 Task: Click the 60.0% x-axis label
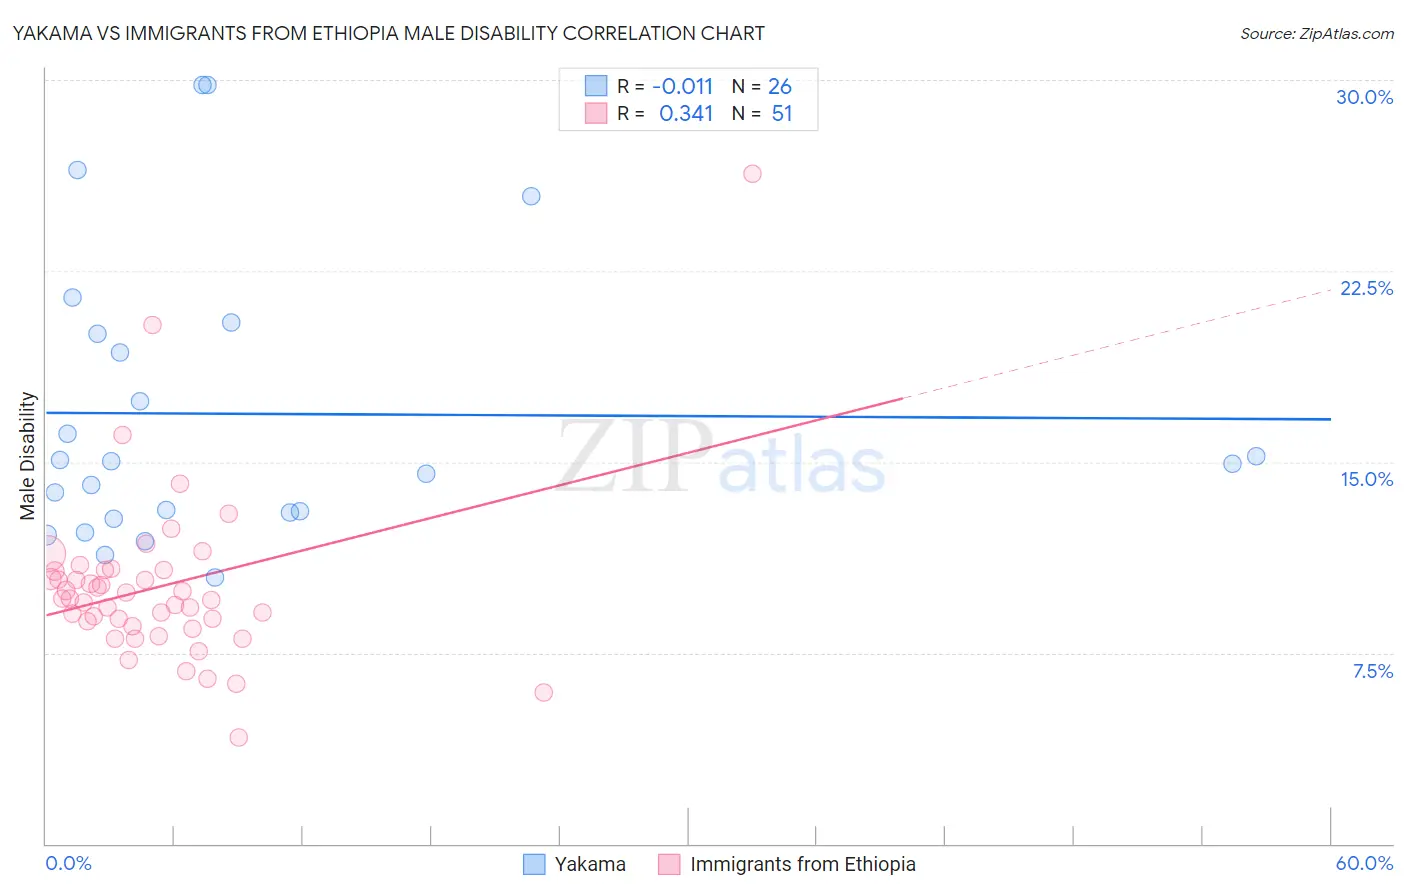pyautogui.click(x=1364, y=863)
